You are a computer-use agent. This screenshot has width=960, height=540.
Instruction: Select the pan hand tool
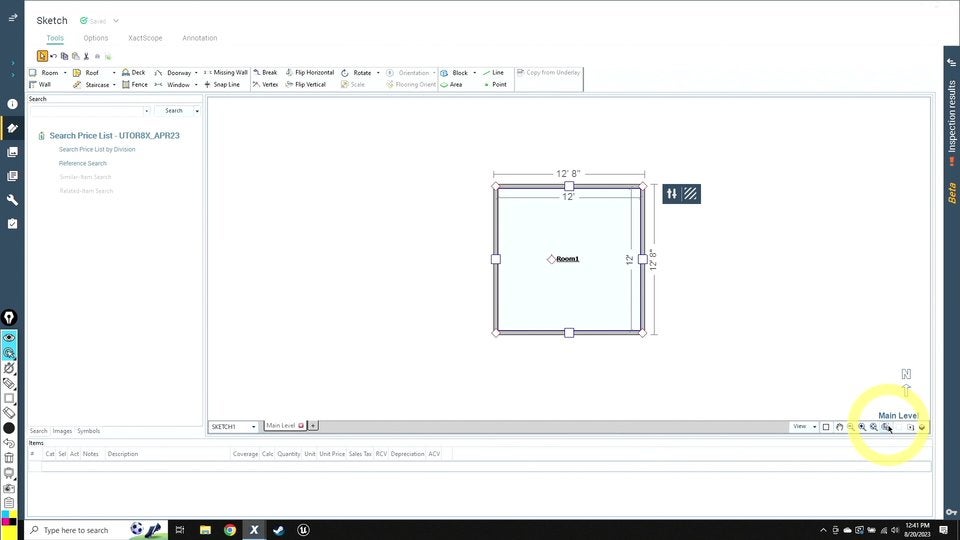[839, 427]
